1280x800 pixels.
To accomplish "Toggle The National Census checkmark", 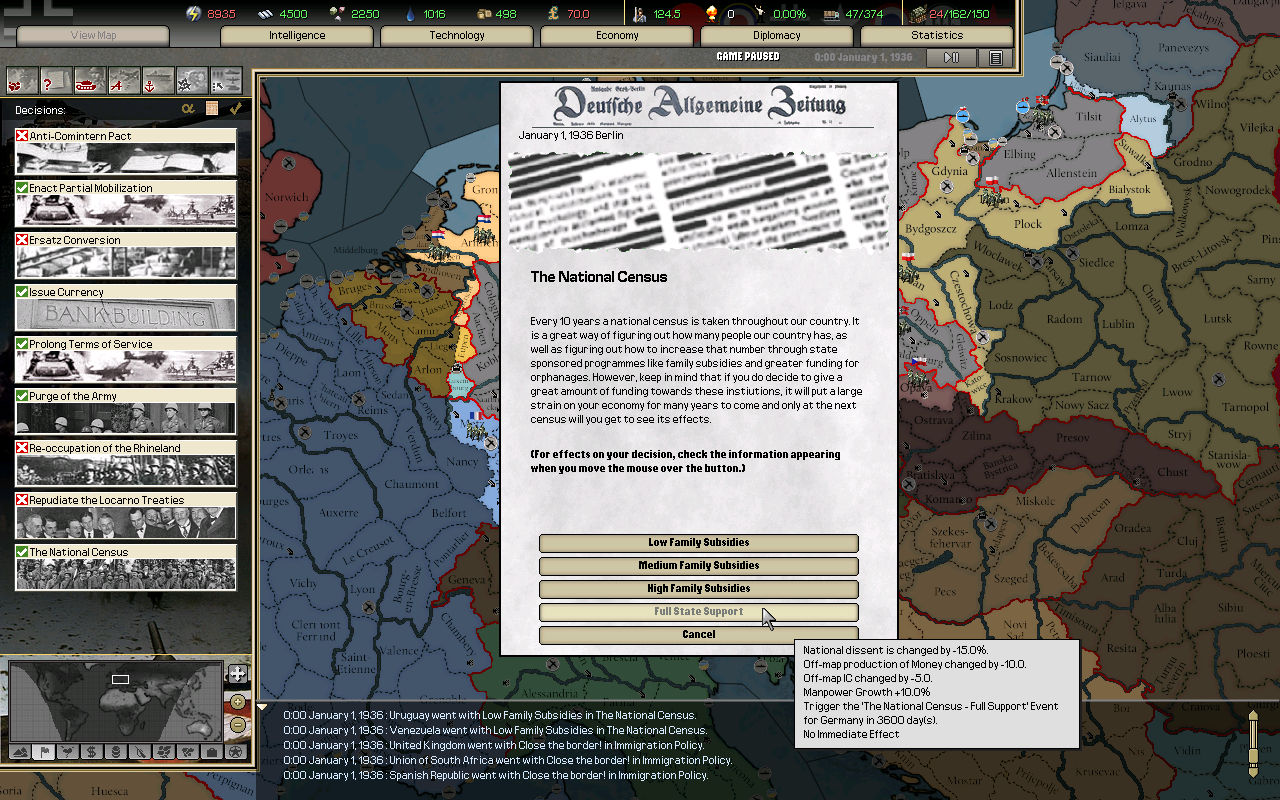I will [22, 552].
